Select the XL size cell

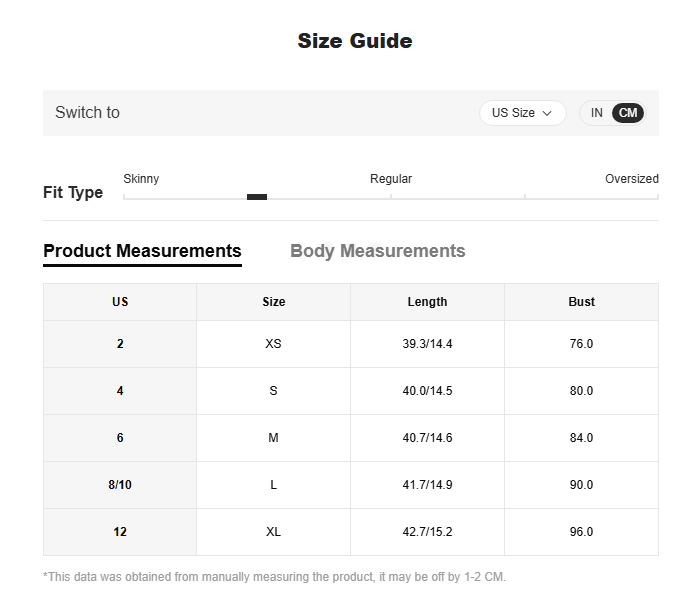pos(273,532)
